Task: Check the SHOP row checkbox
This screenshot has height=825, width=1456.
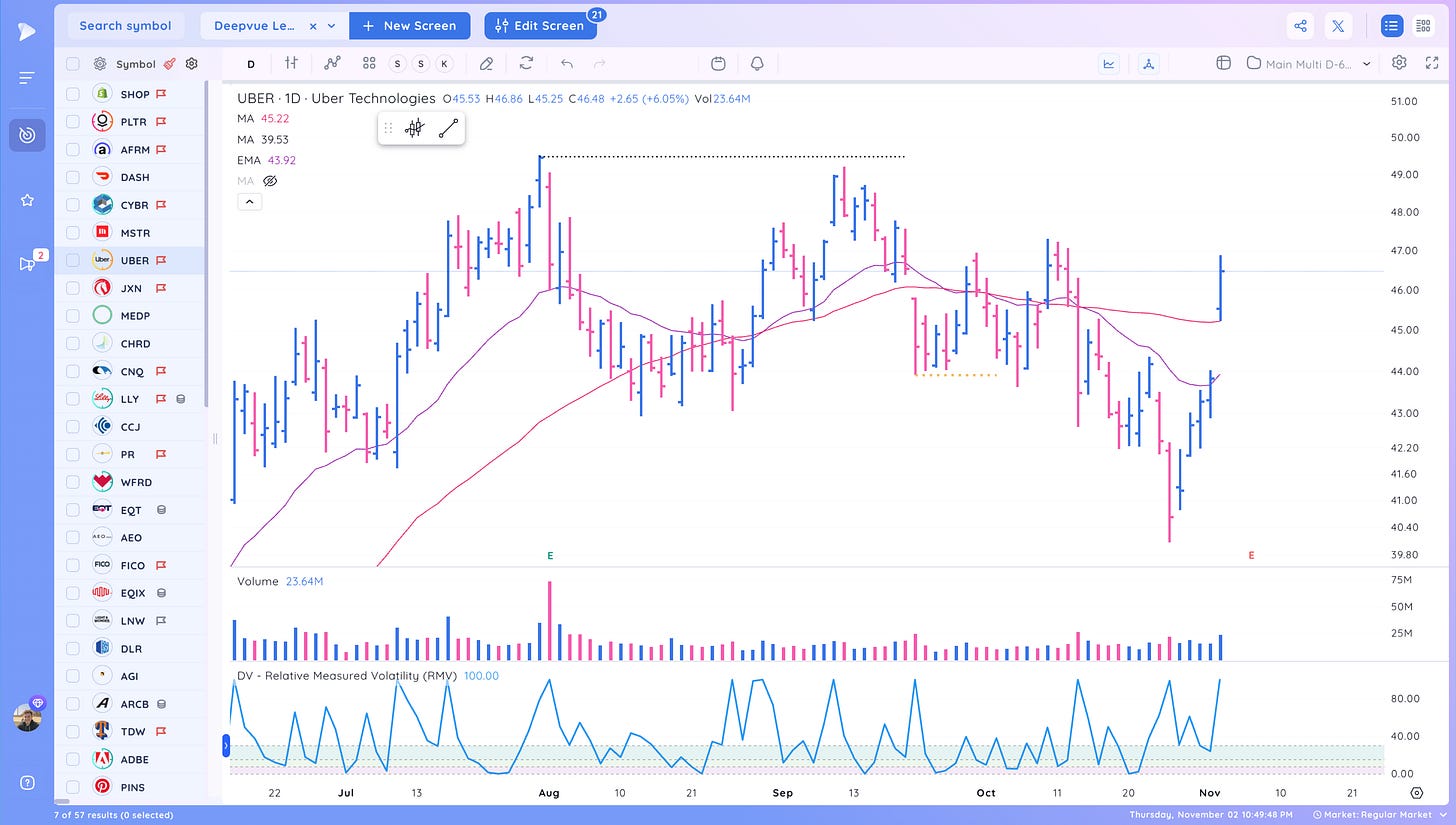Action: [x=73, y=94]
